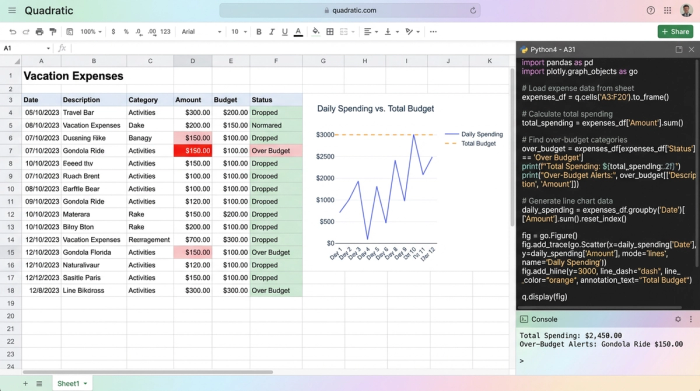
Task: Select column D header
Action: [x=193, y=61]
